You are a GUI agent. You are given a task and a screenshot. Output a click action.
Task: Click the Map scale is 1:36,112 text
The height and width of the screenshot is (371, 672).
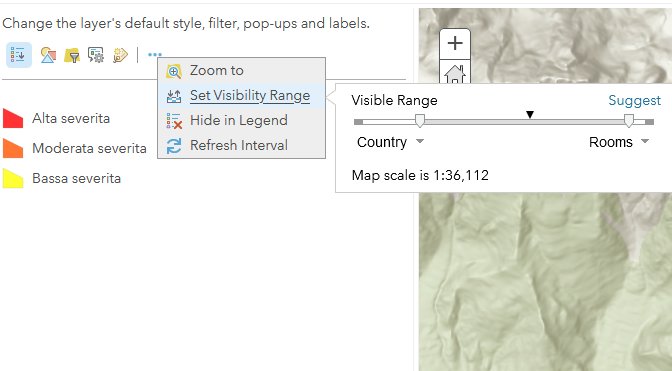420,175
